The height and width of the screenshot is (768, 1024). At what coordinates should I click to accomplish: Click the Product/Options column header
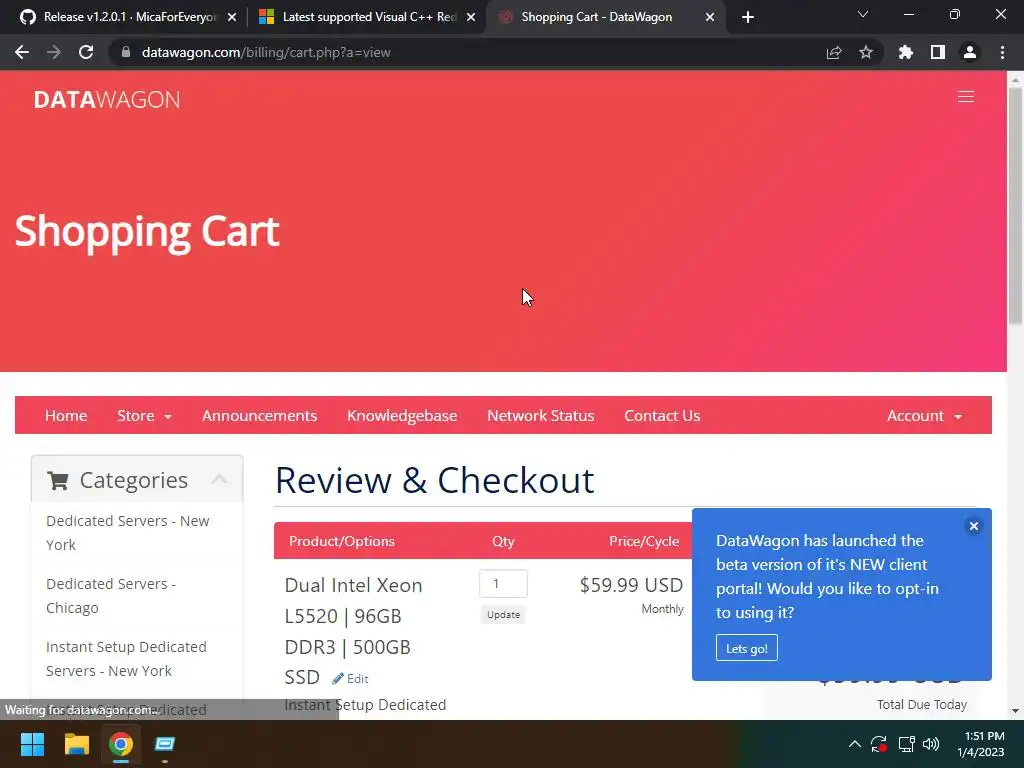coord(342,541)
